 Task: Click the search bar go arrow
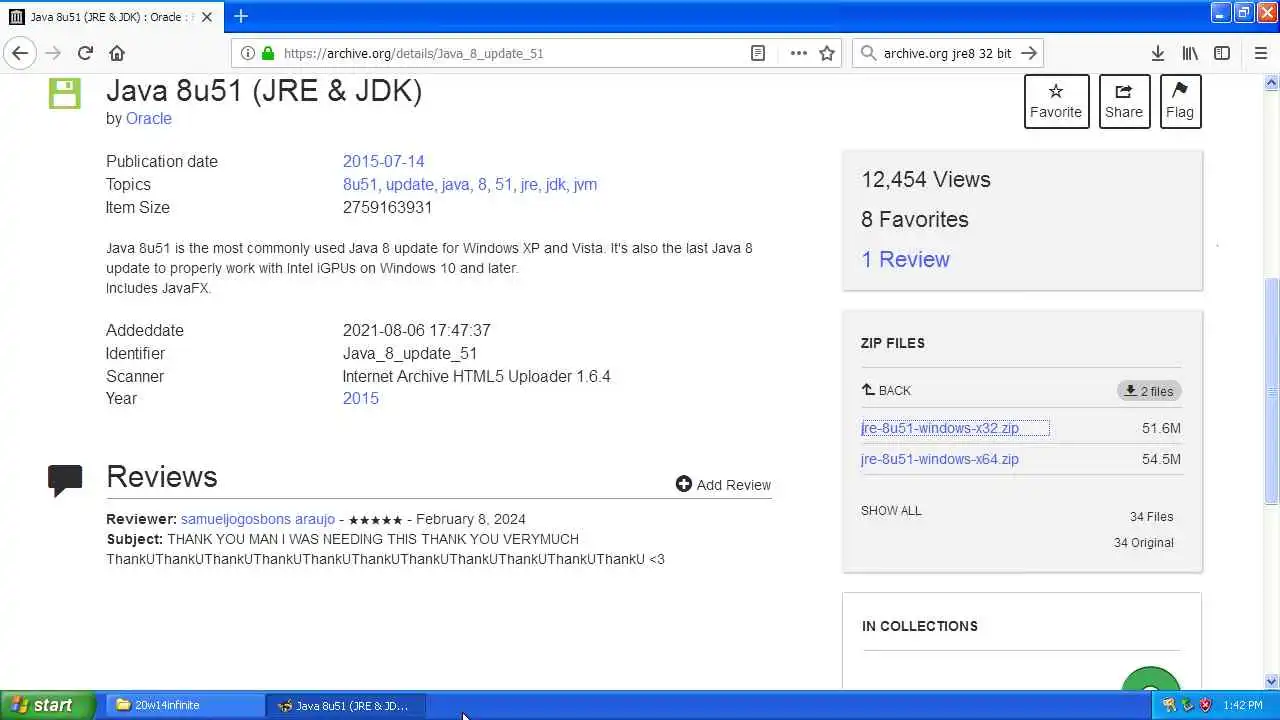[1029, 53]
